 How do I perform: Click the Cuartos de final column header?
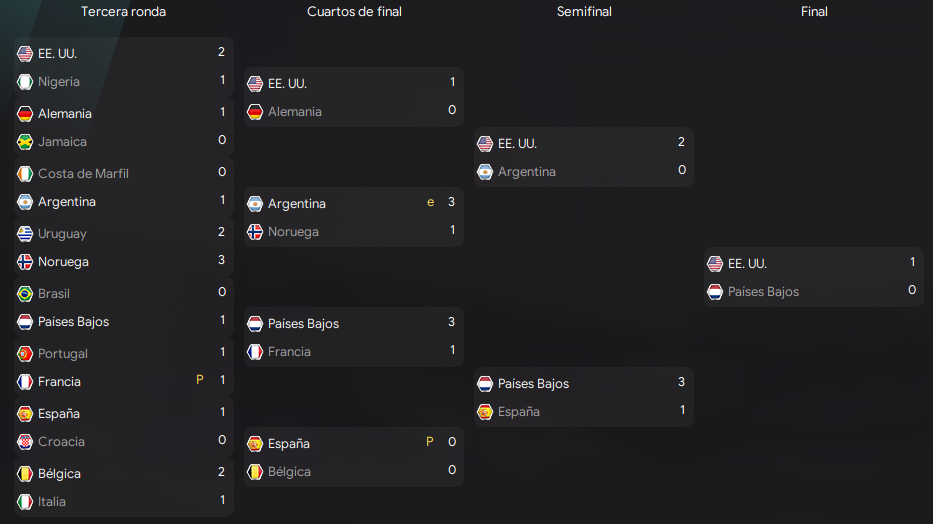(x=354, y=12)
